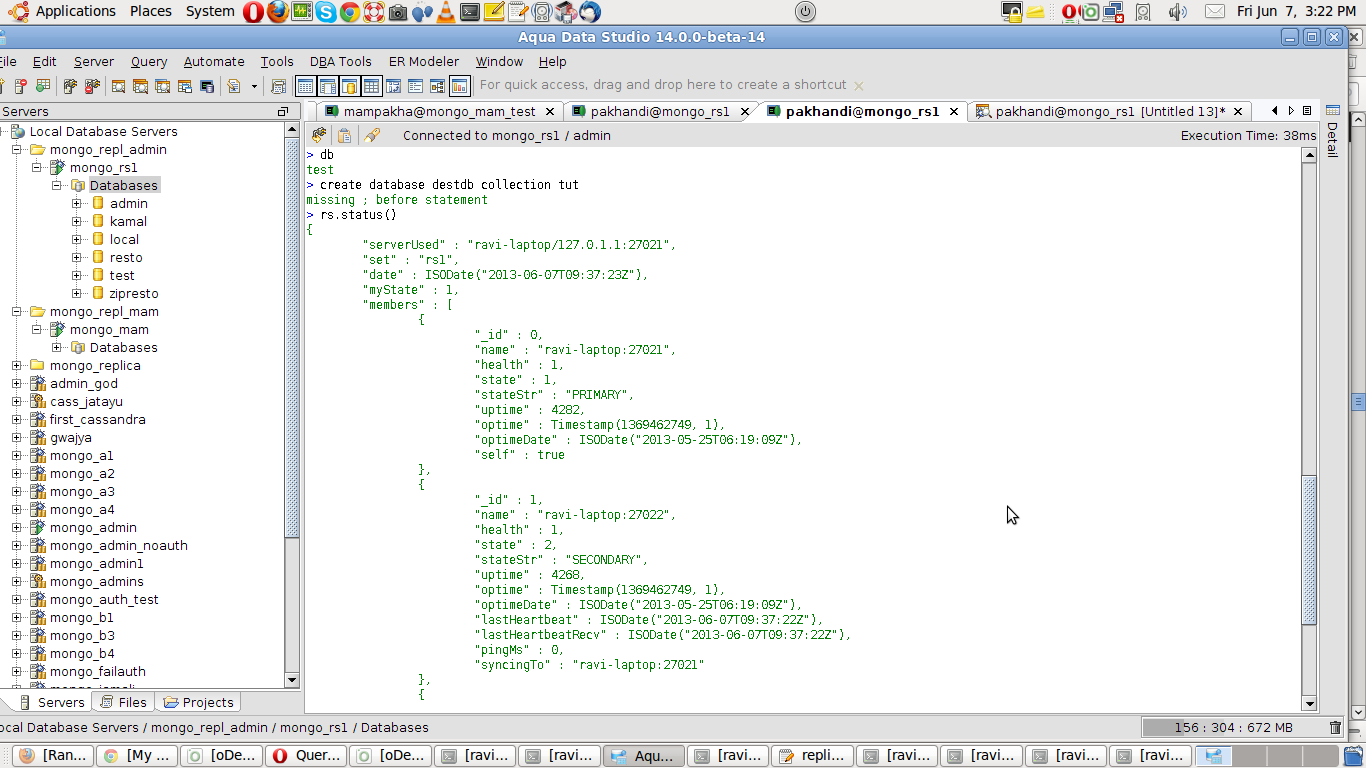Restore the Servers panel with its header icon
Screen dimensions: 1366x768
pos(282,111)
